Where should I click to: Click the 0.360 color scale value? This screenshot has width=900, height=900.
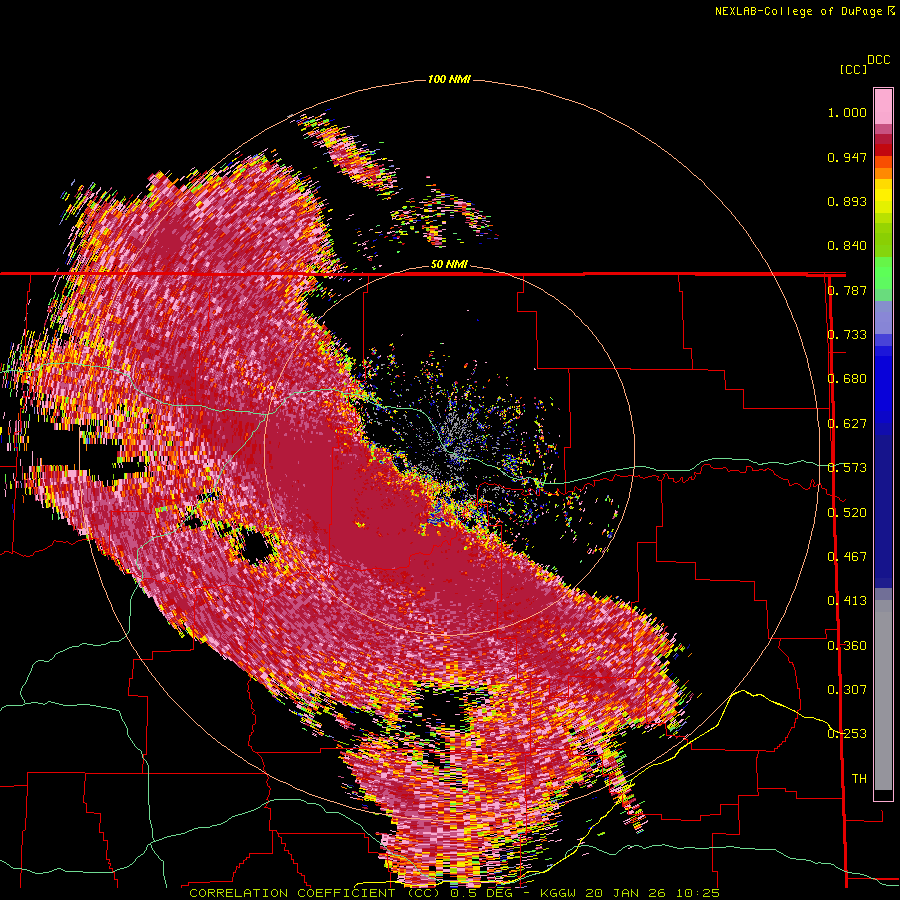847,645
